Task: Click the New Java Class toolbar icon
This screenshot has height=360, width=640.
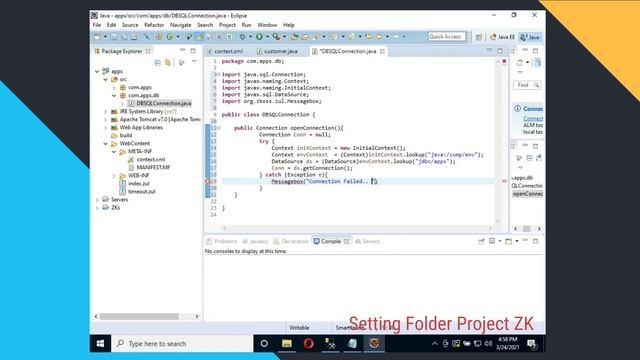Action: (x=169, y=37)
